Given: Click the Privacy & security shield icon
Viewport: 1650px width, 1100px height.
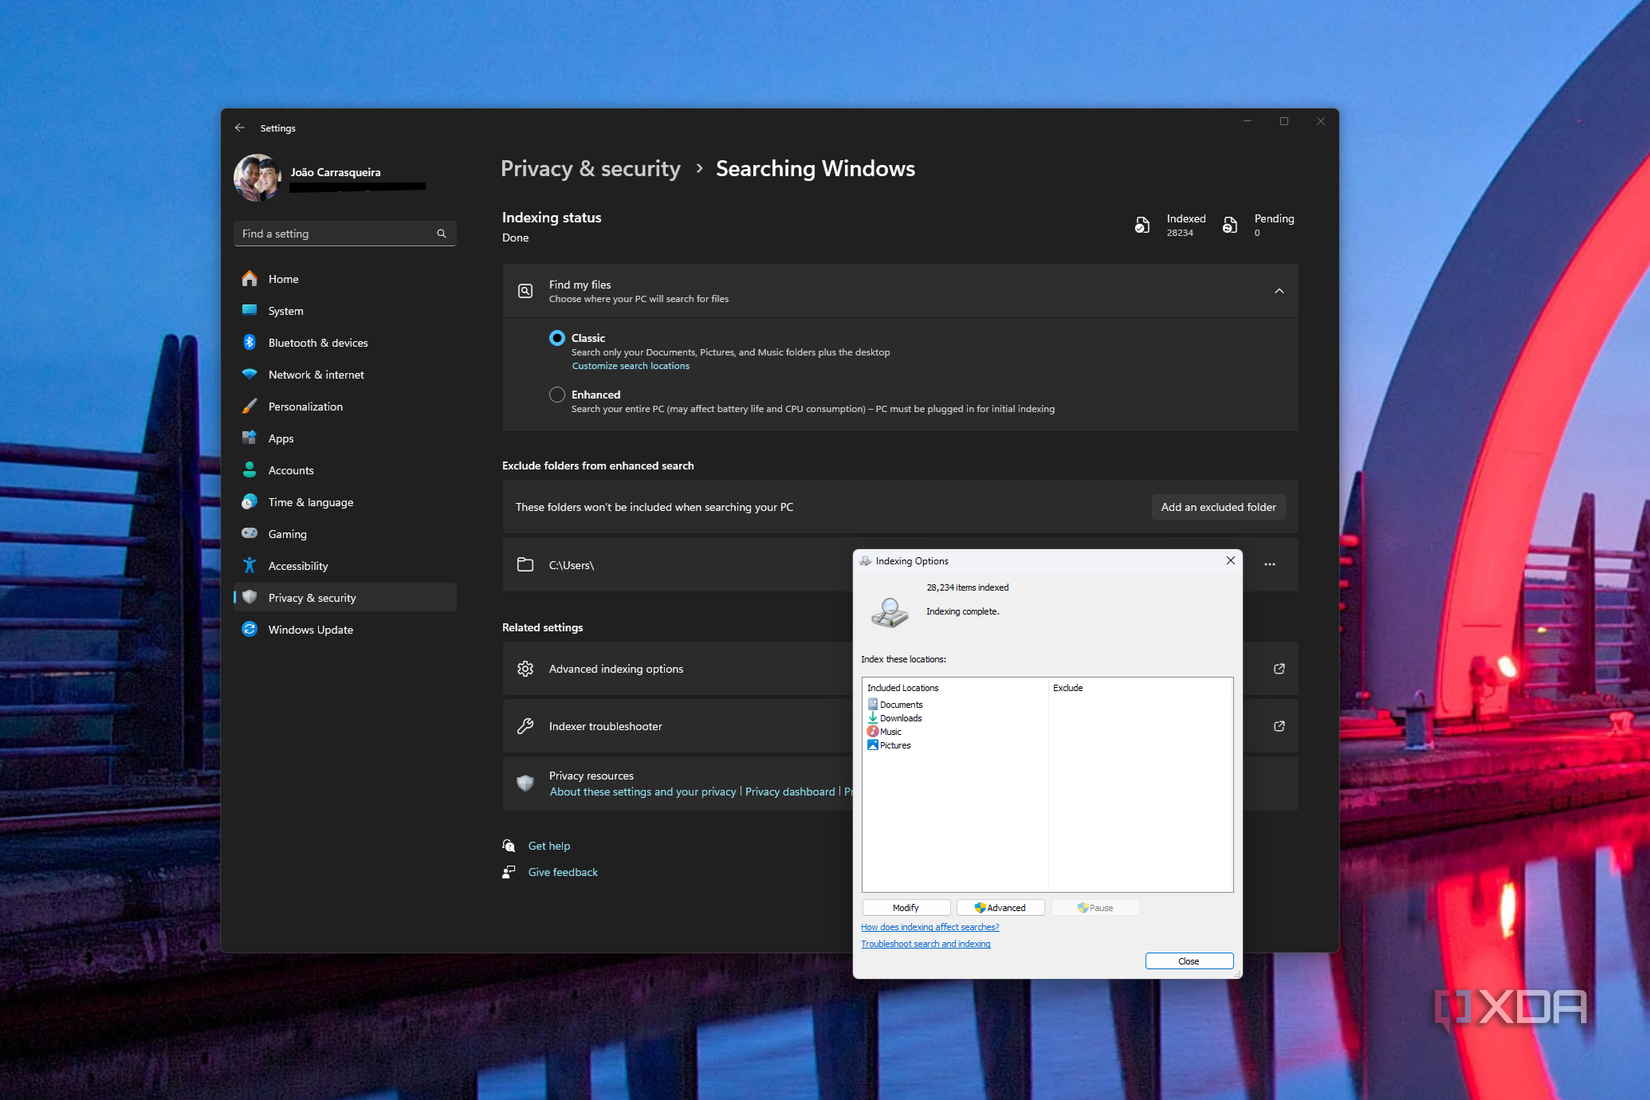Looking at the screenshot, I should click(249, 597).
